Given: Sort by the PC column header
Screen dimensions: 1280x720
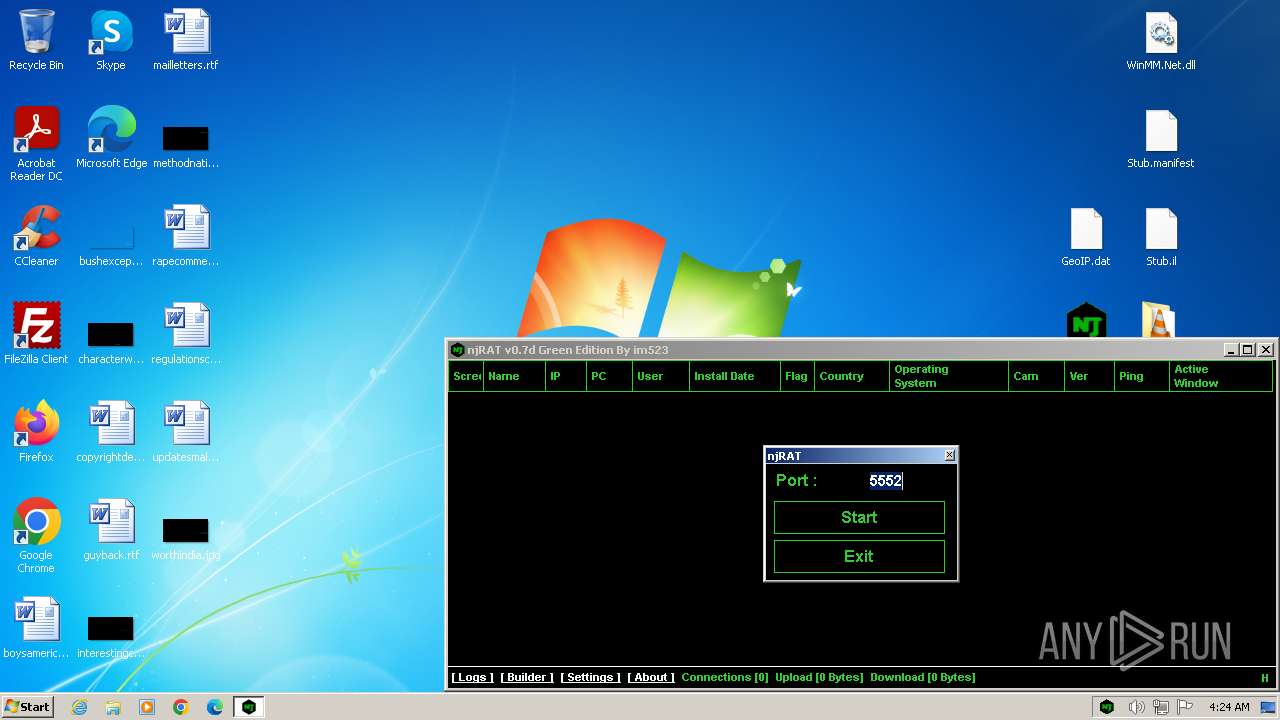Looking at the screenshot, I should (610, 376).
